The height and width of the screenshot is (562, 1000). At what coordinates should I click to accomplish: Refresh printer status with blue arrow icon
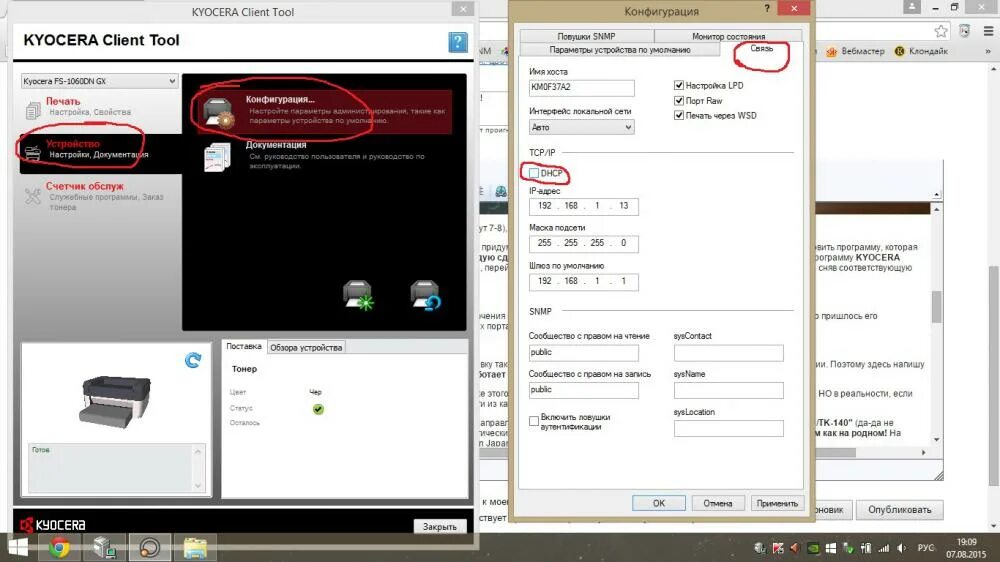[193, 360]
